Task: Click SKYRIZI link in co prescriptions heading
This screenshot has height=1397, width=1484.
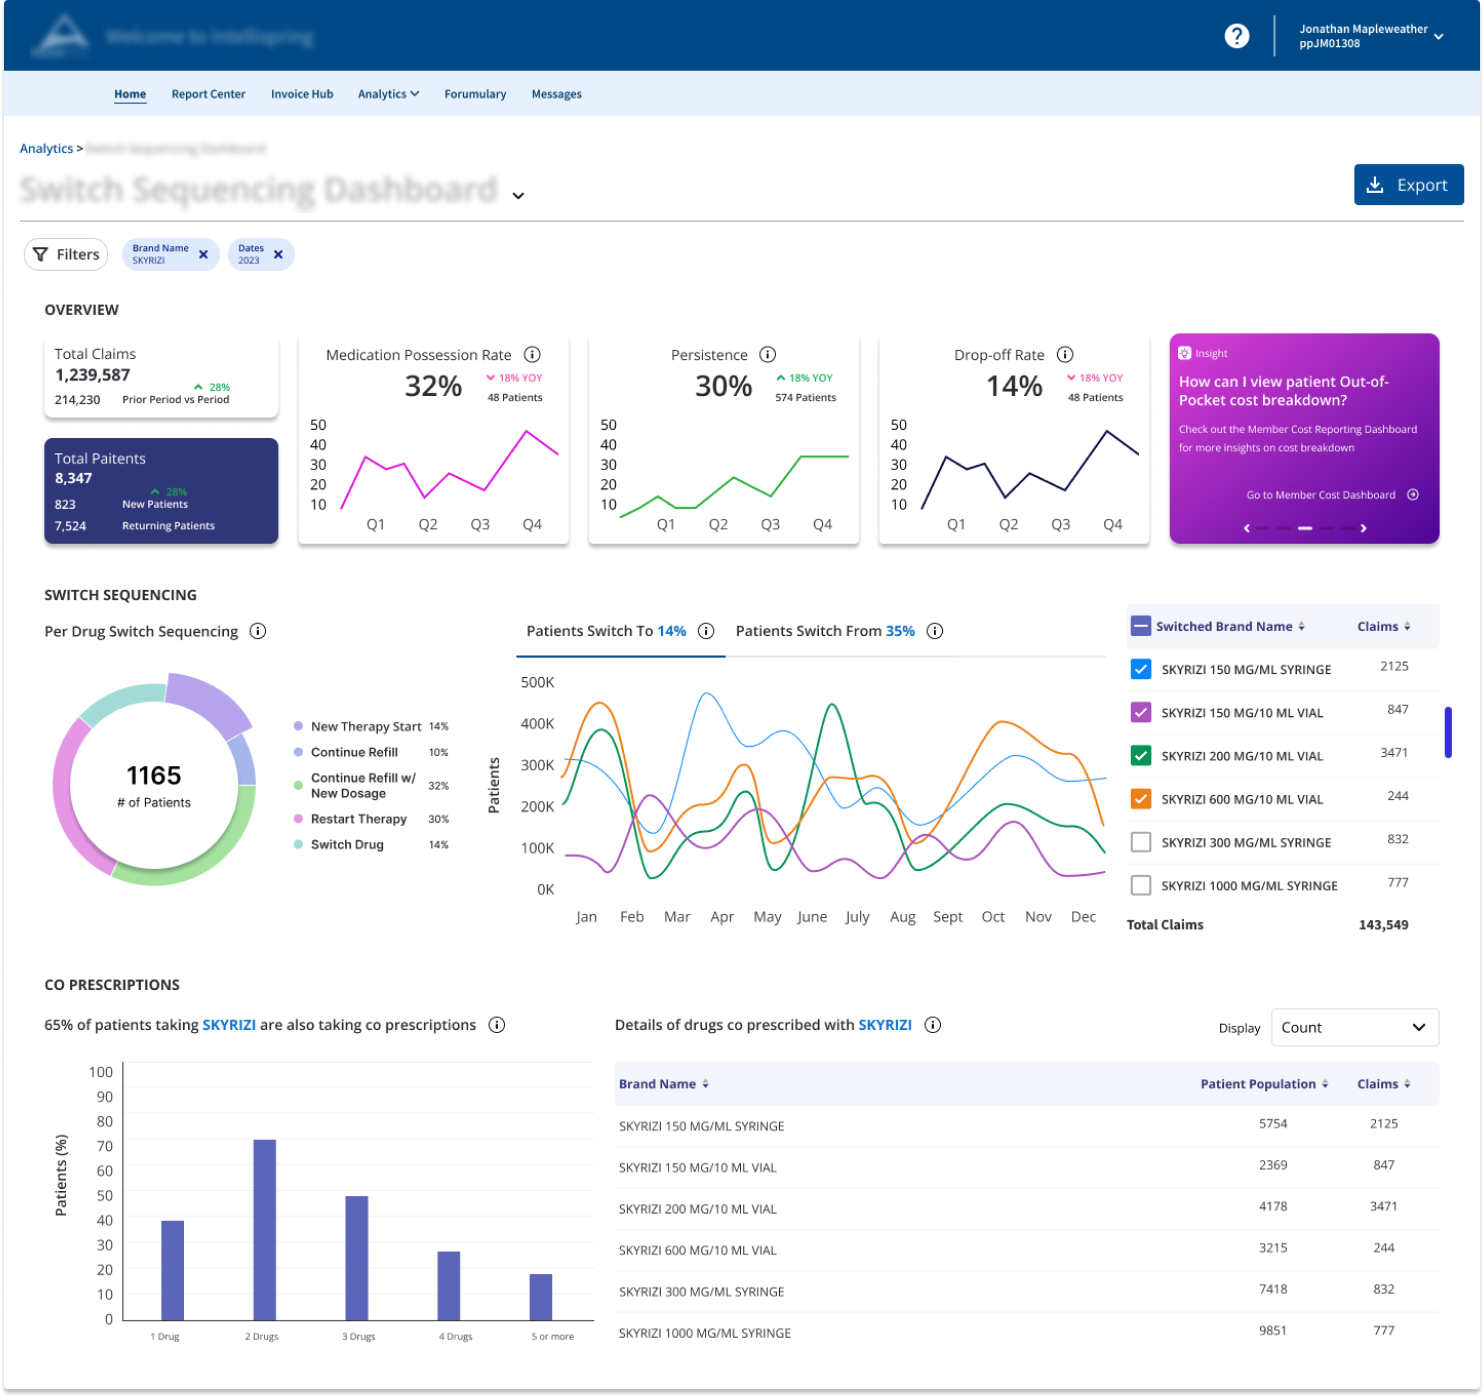Action: [229, 1025]
